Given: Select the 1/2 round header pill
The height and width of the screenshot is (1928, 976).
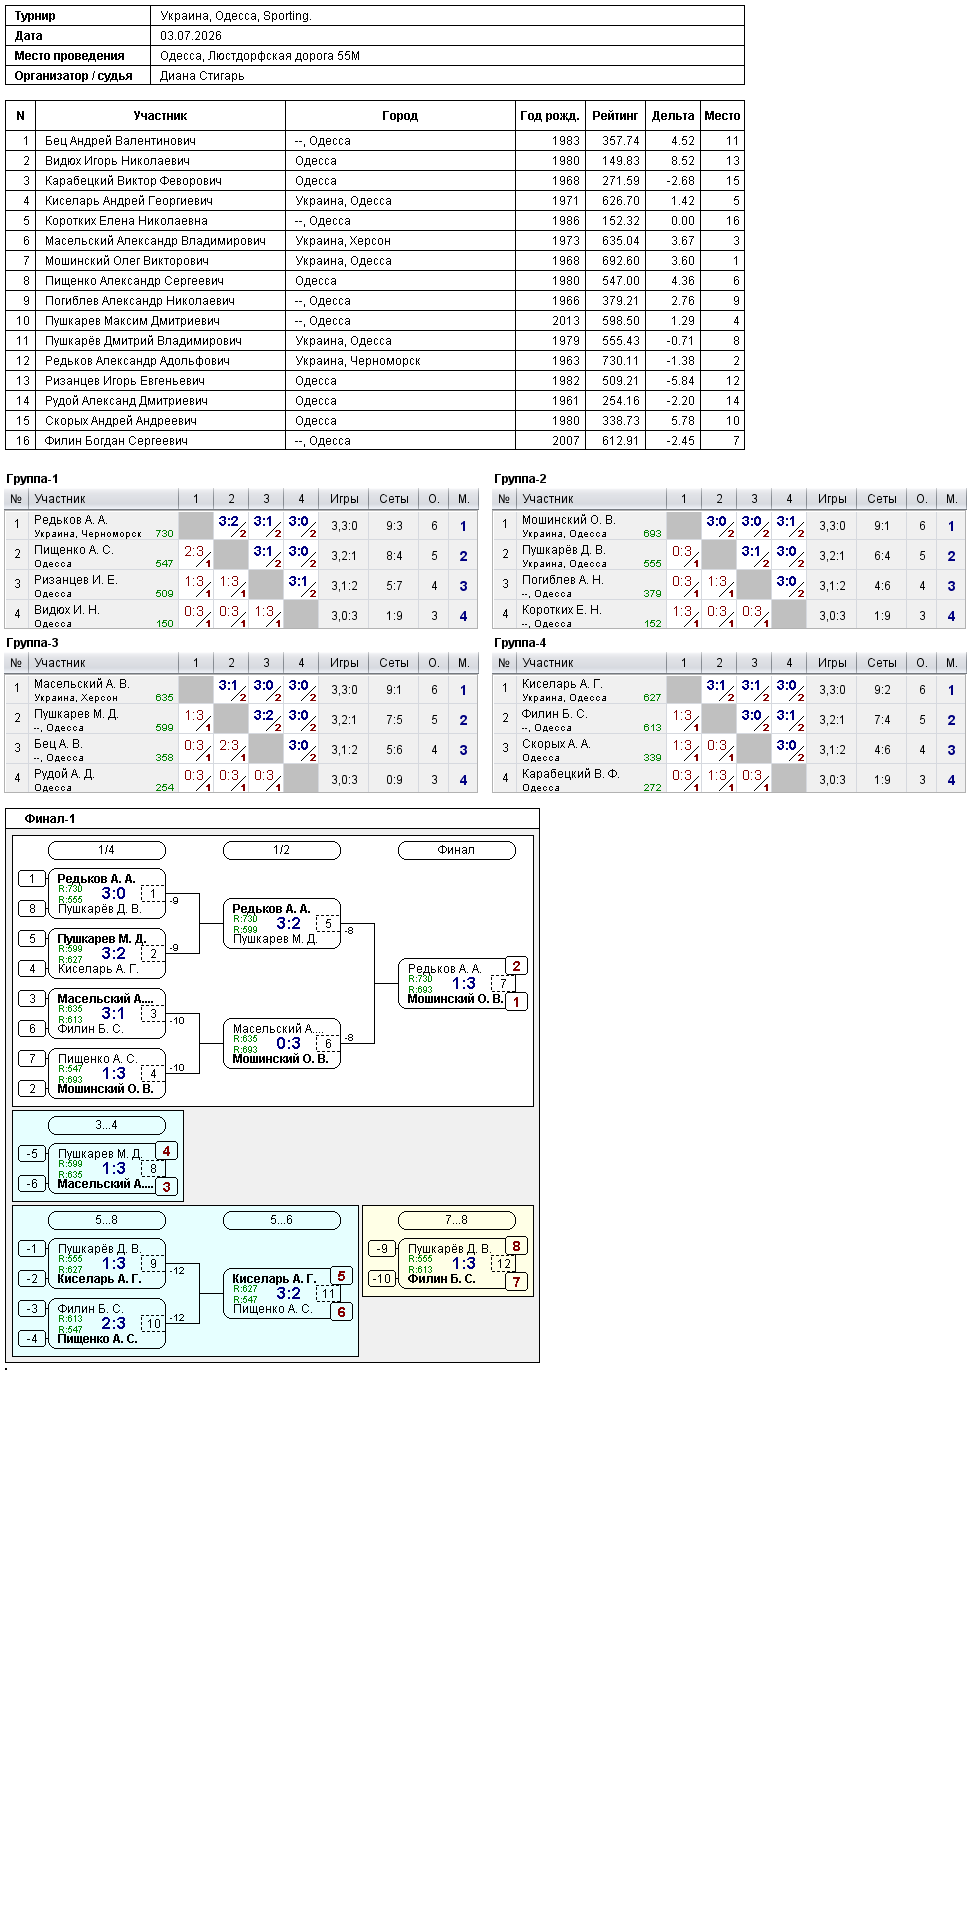Looking at the screenshot, I should click(282, 850).
